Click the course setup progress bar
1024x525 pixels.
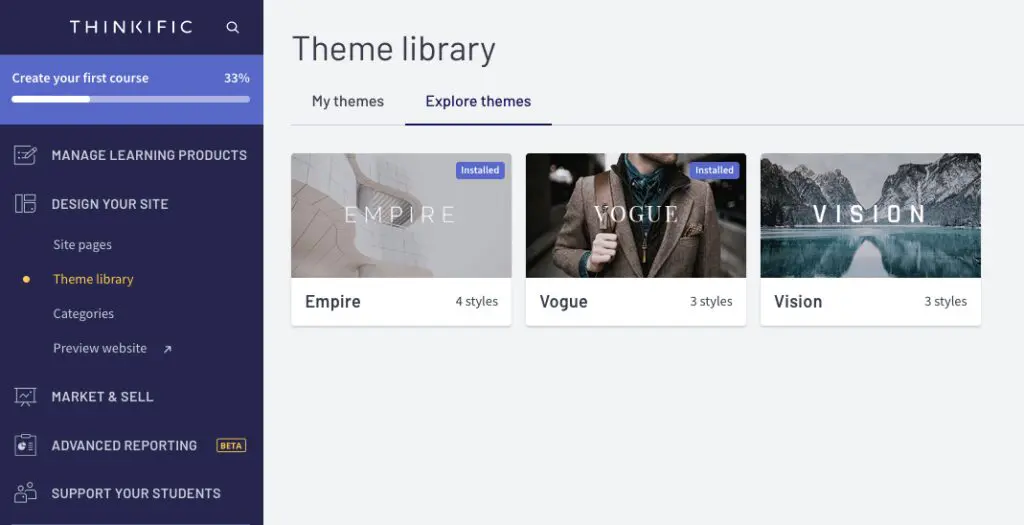coord(131,99)
